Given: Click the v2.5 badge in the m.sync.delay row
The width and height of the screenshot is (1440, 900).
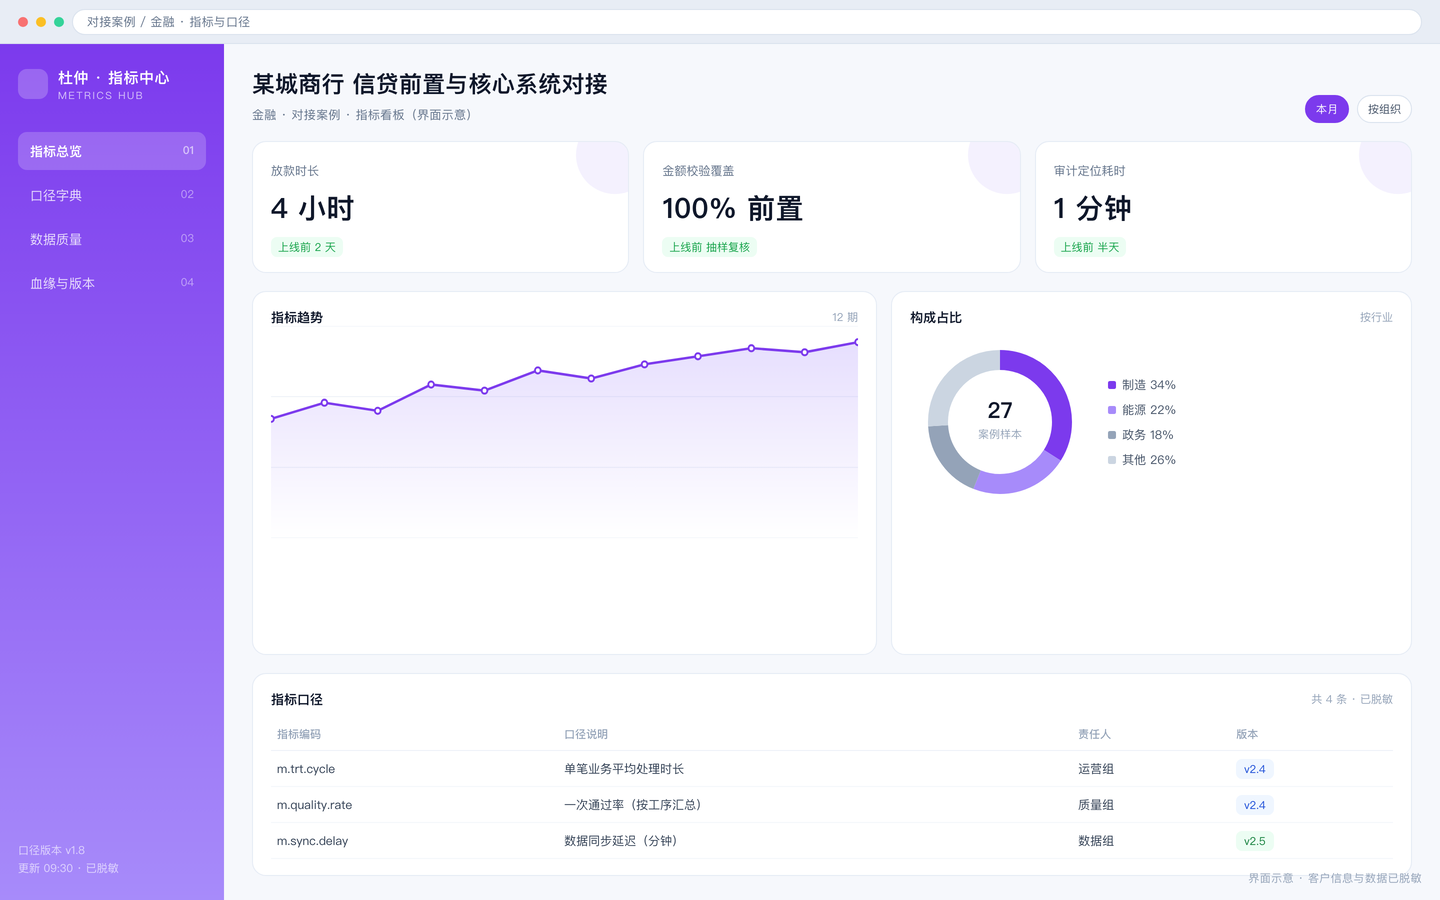Looking at the screenshot, I should 1255,841.
